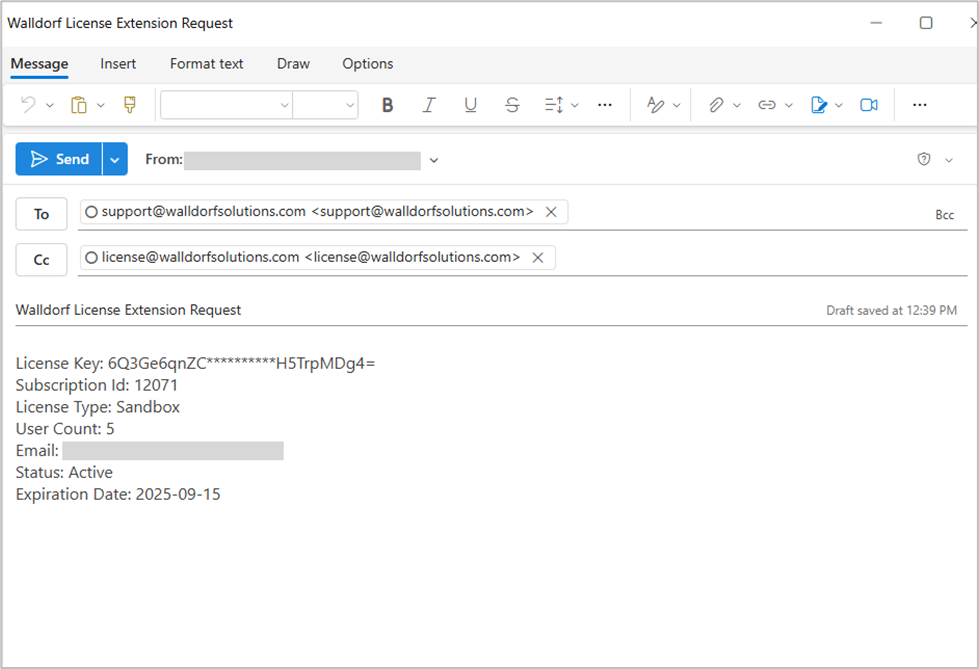This screenshot has height=669, width=979.
Task: Click the Insert link icon
Action: point(767,105)
